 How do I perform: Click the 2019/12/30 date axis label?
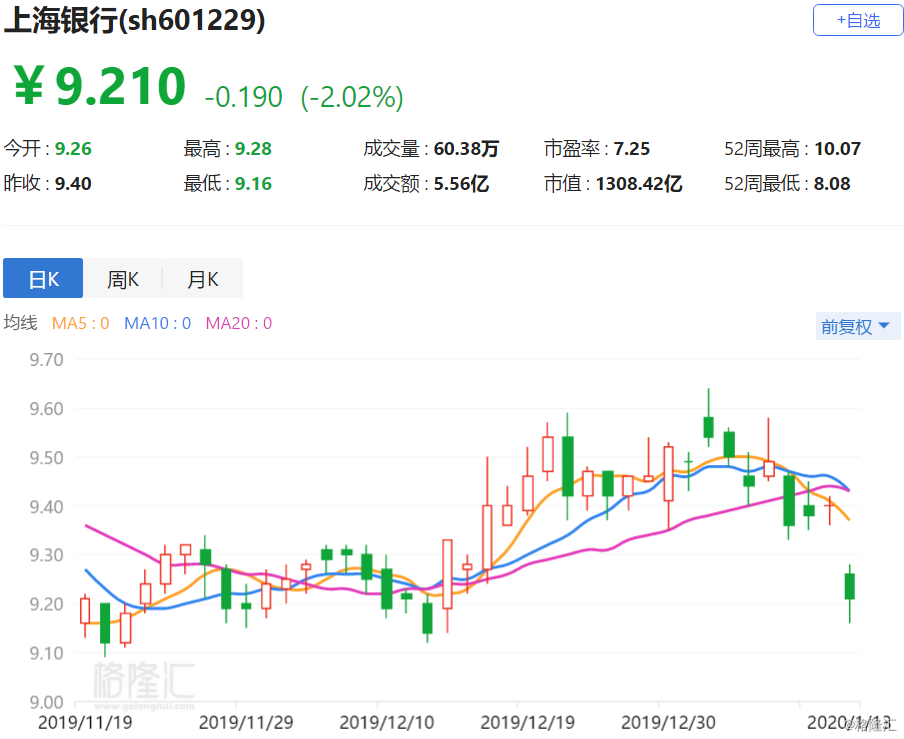pos(668,722)
